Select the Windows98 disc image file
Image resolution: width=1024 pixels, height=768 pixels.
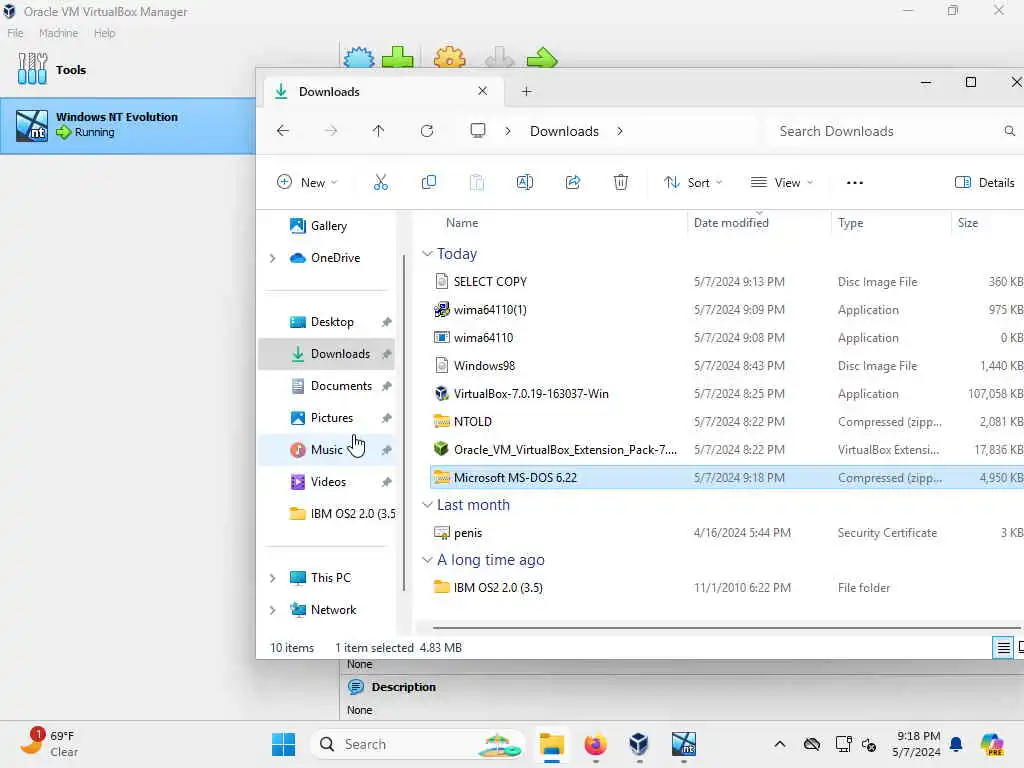[x=484, y=366]
